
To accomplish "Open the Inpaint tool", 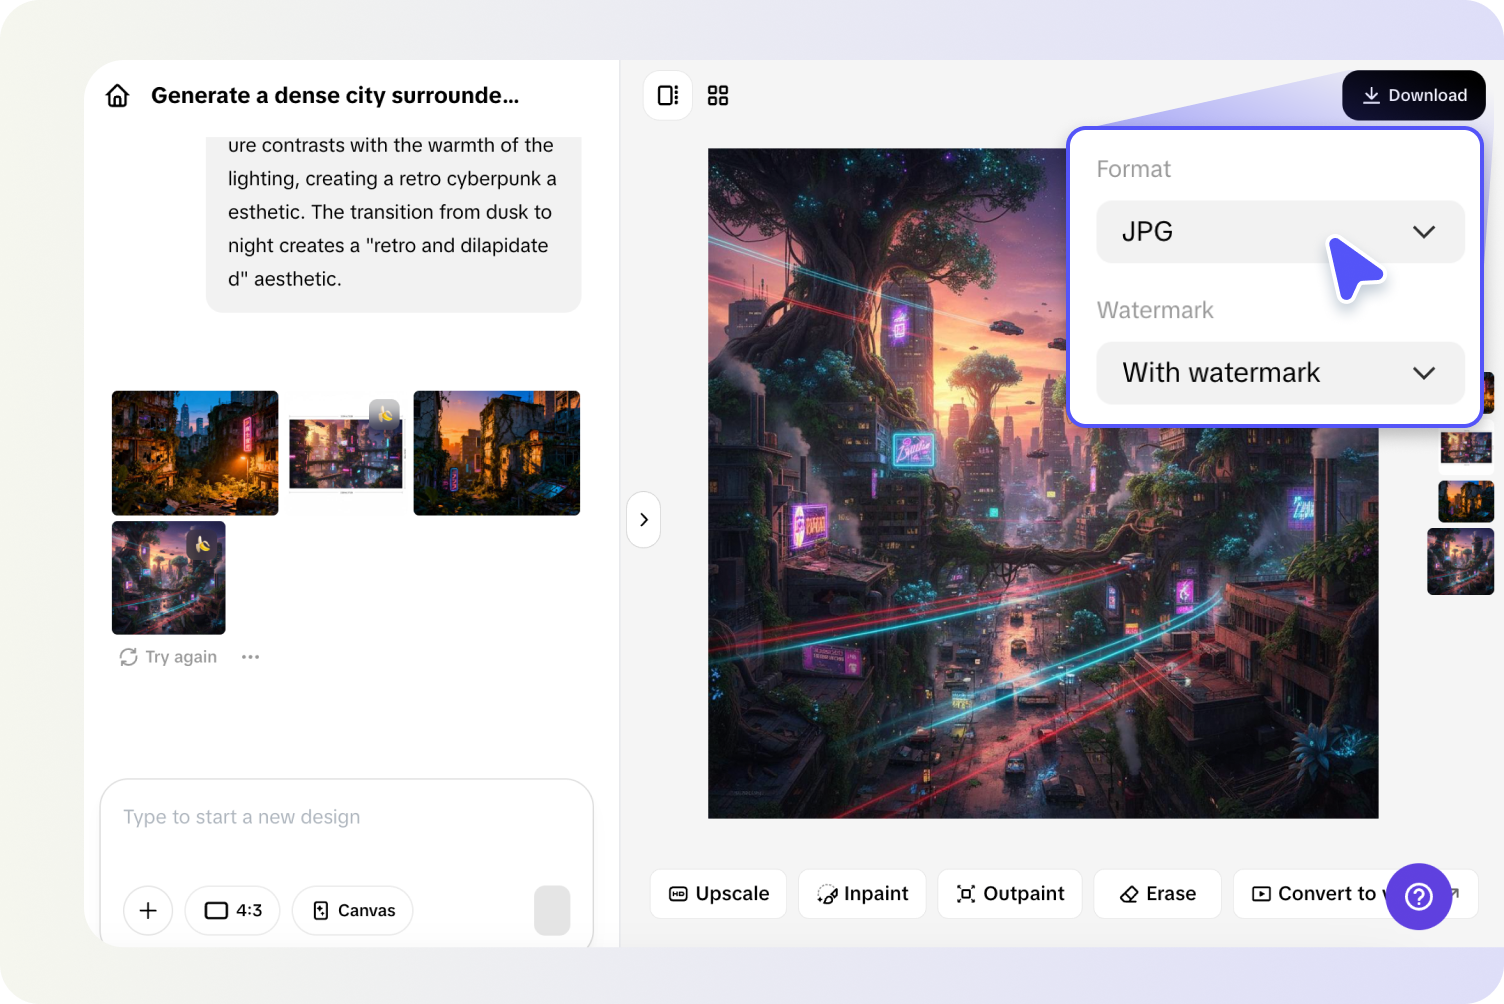I will [862, 893].
